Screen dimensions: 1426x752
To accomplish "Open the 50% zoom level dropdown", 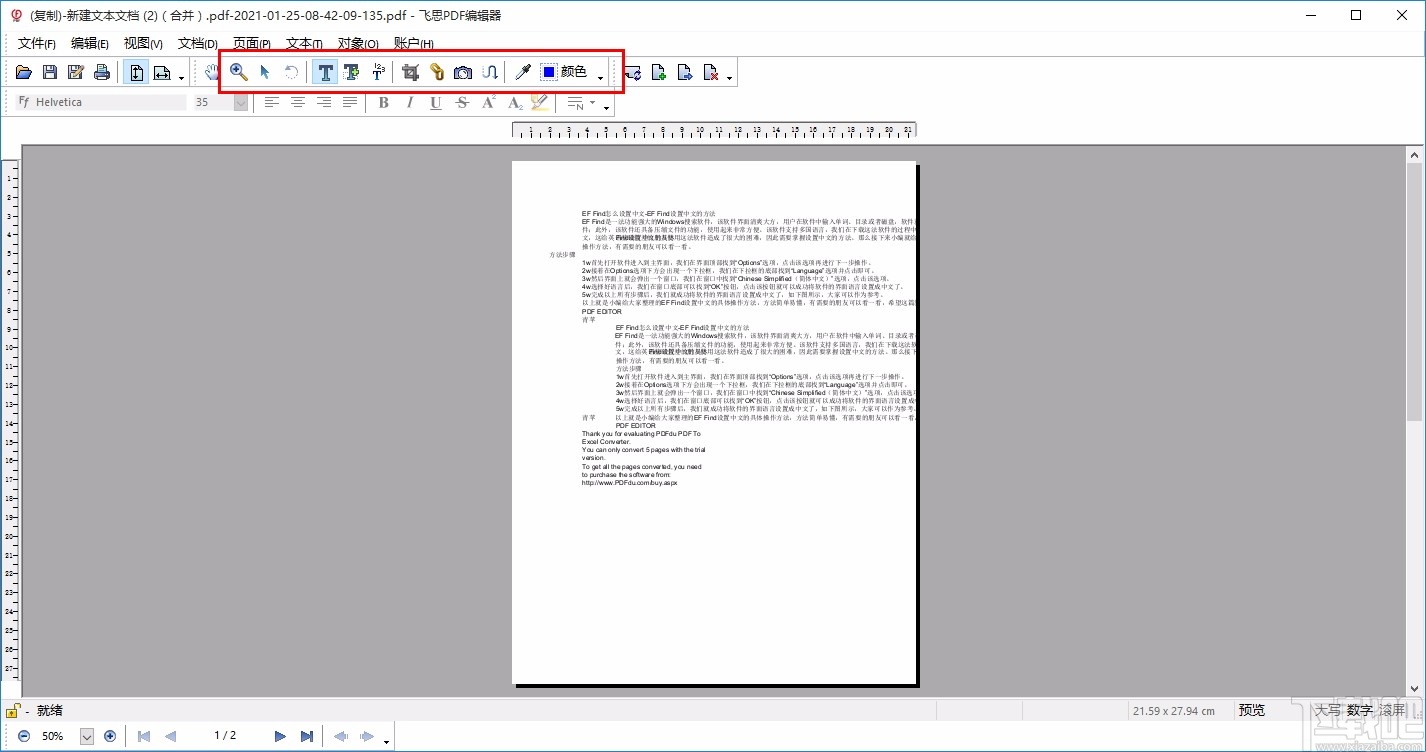I will [86, 736].
